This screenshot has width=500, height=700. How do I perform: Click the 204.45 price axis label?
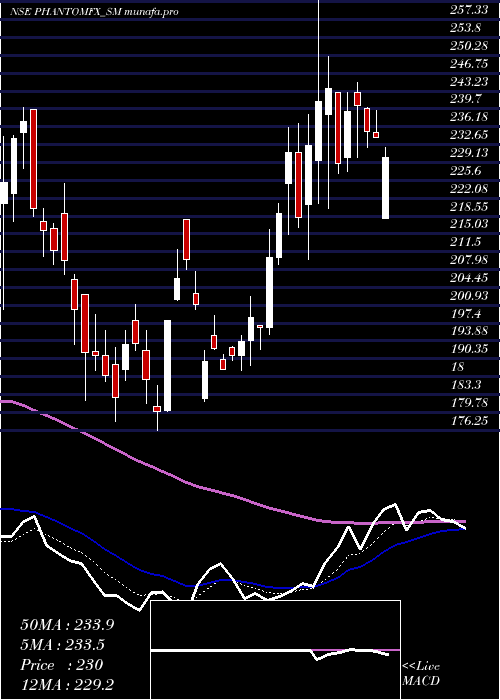tap(468, 278)
